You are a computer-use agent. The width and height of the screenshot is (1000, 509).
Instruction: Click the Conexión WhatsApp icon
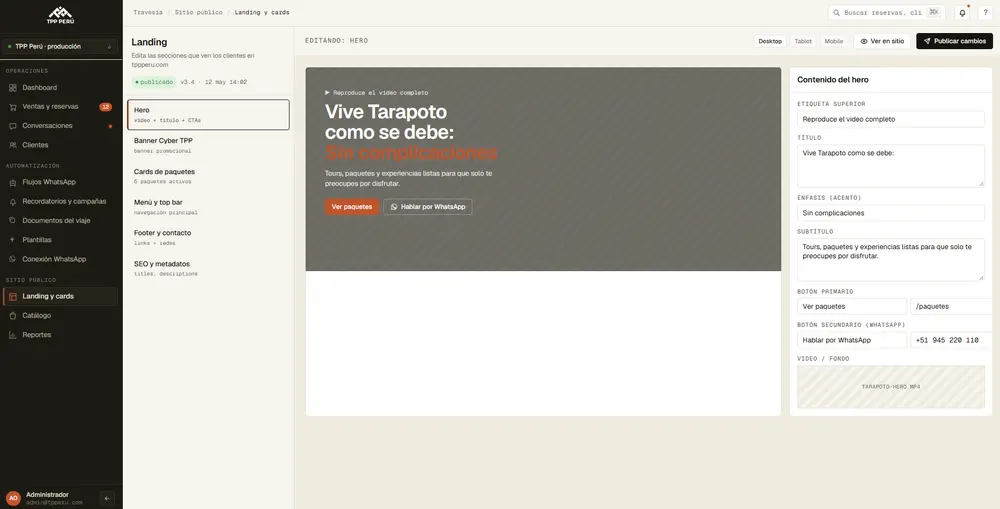(x=13, y=259)
